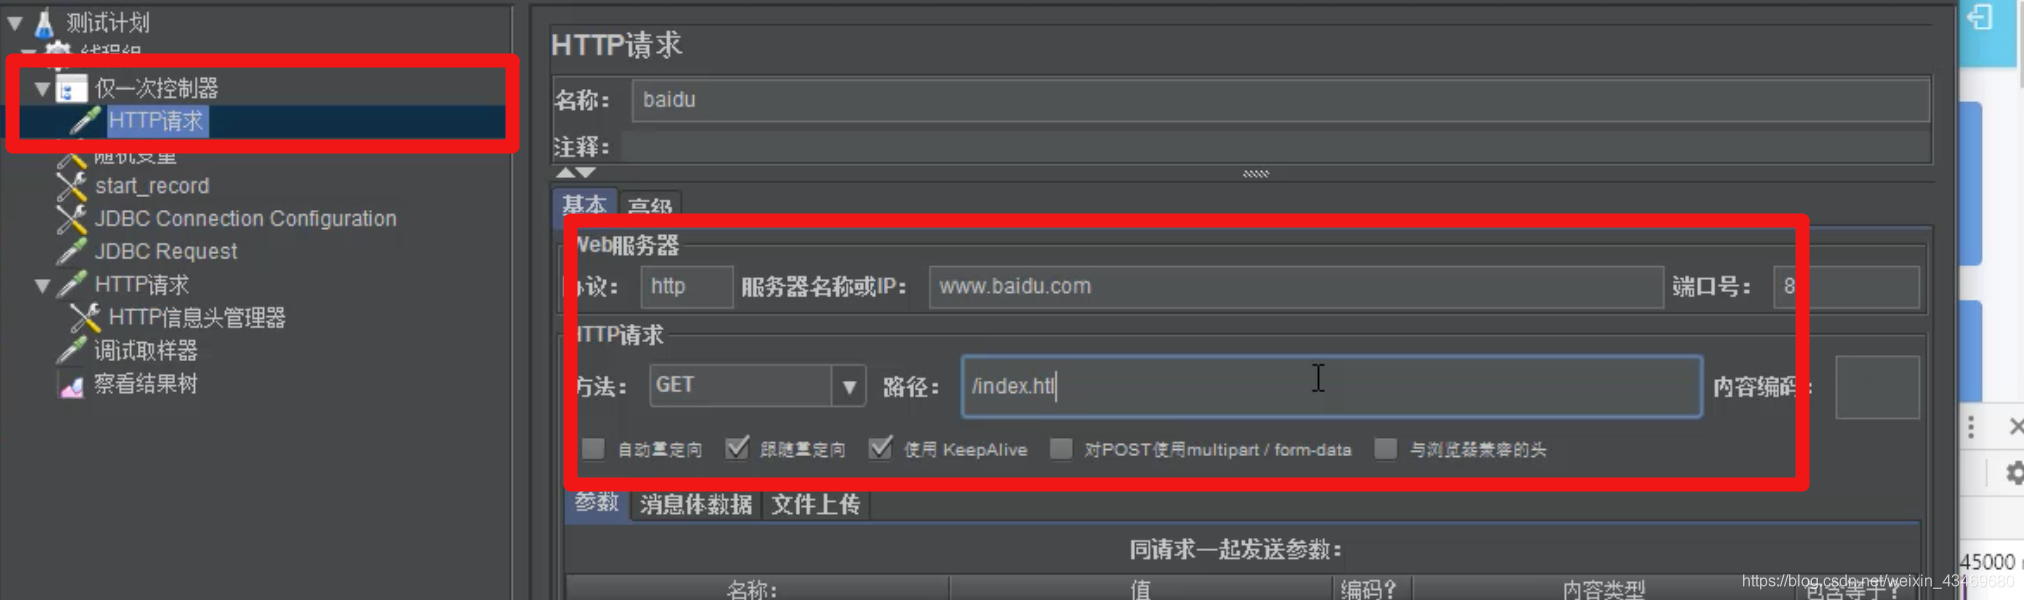The height and width of the screenshot is (600, 2024).
Task: Click the 察看结果树 listener icon
Action: (x=71, y=385)
